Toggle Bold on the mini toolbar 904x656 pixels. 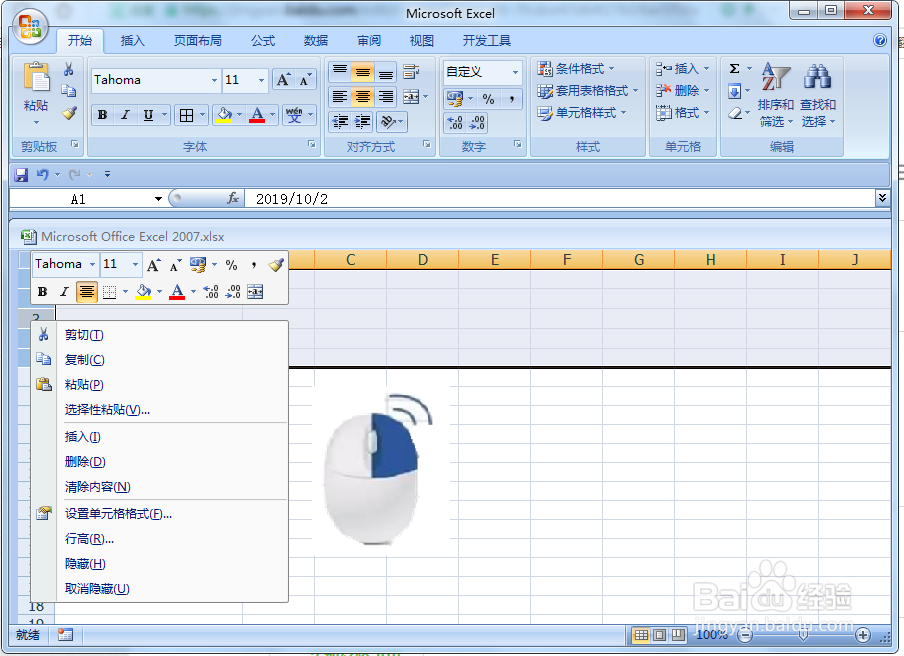[42, 292]
